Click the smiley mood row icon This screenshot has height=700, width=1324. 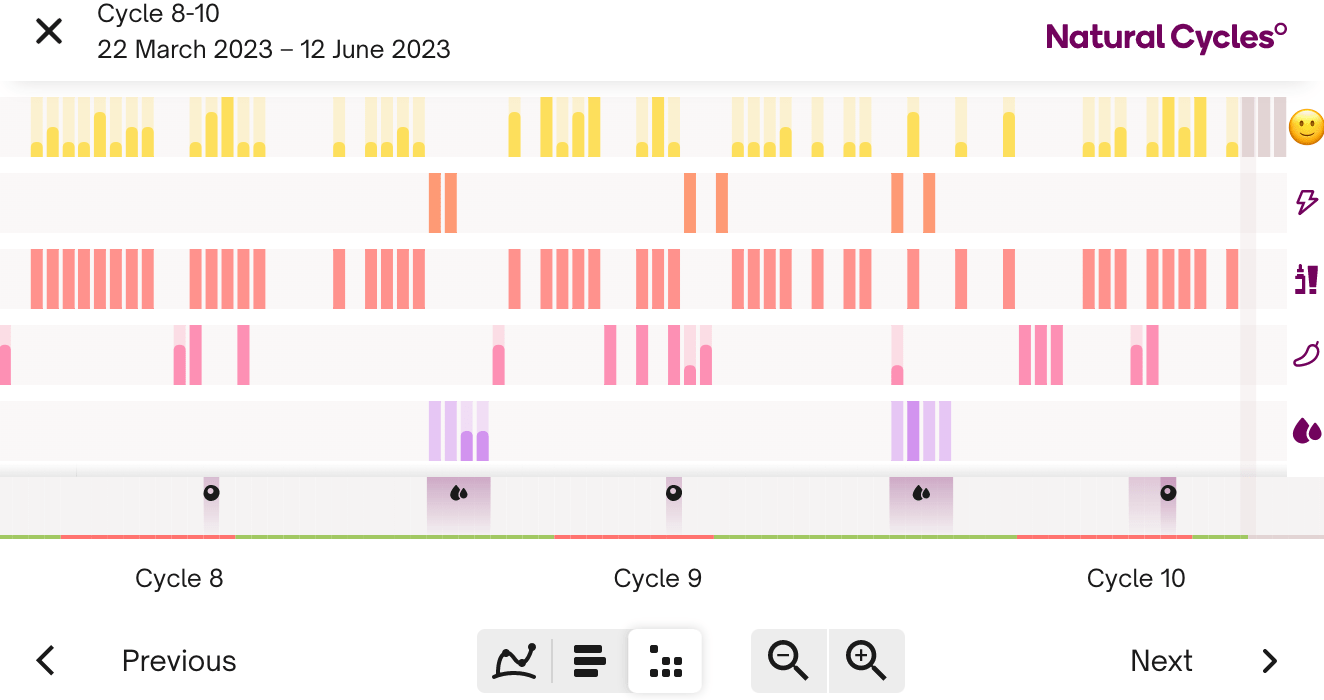[x=1306, y=127]
